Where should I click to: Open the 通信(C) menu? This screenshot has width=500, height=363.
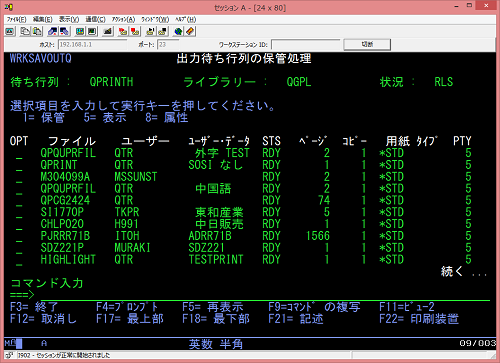coord(95,19)
